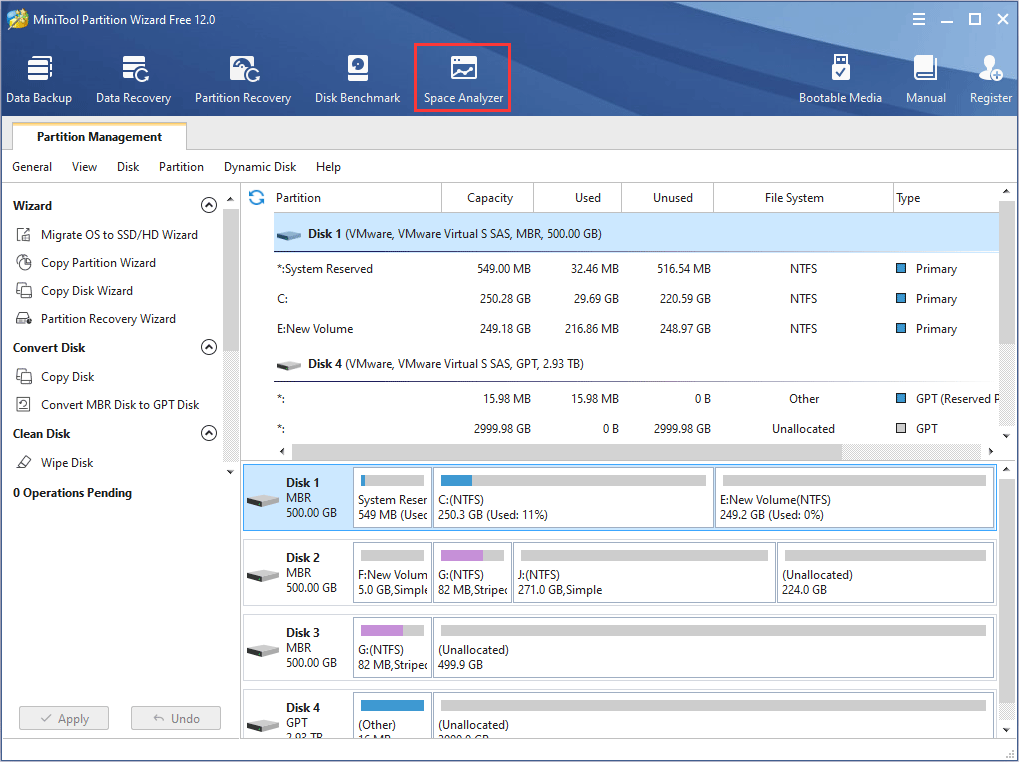
Task: Open the Partition menu
Action: point(181,167)
